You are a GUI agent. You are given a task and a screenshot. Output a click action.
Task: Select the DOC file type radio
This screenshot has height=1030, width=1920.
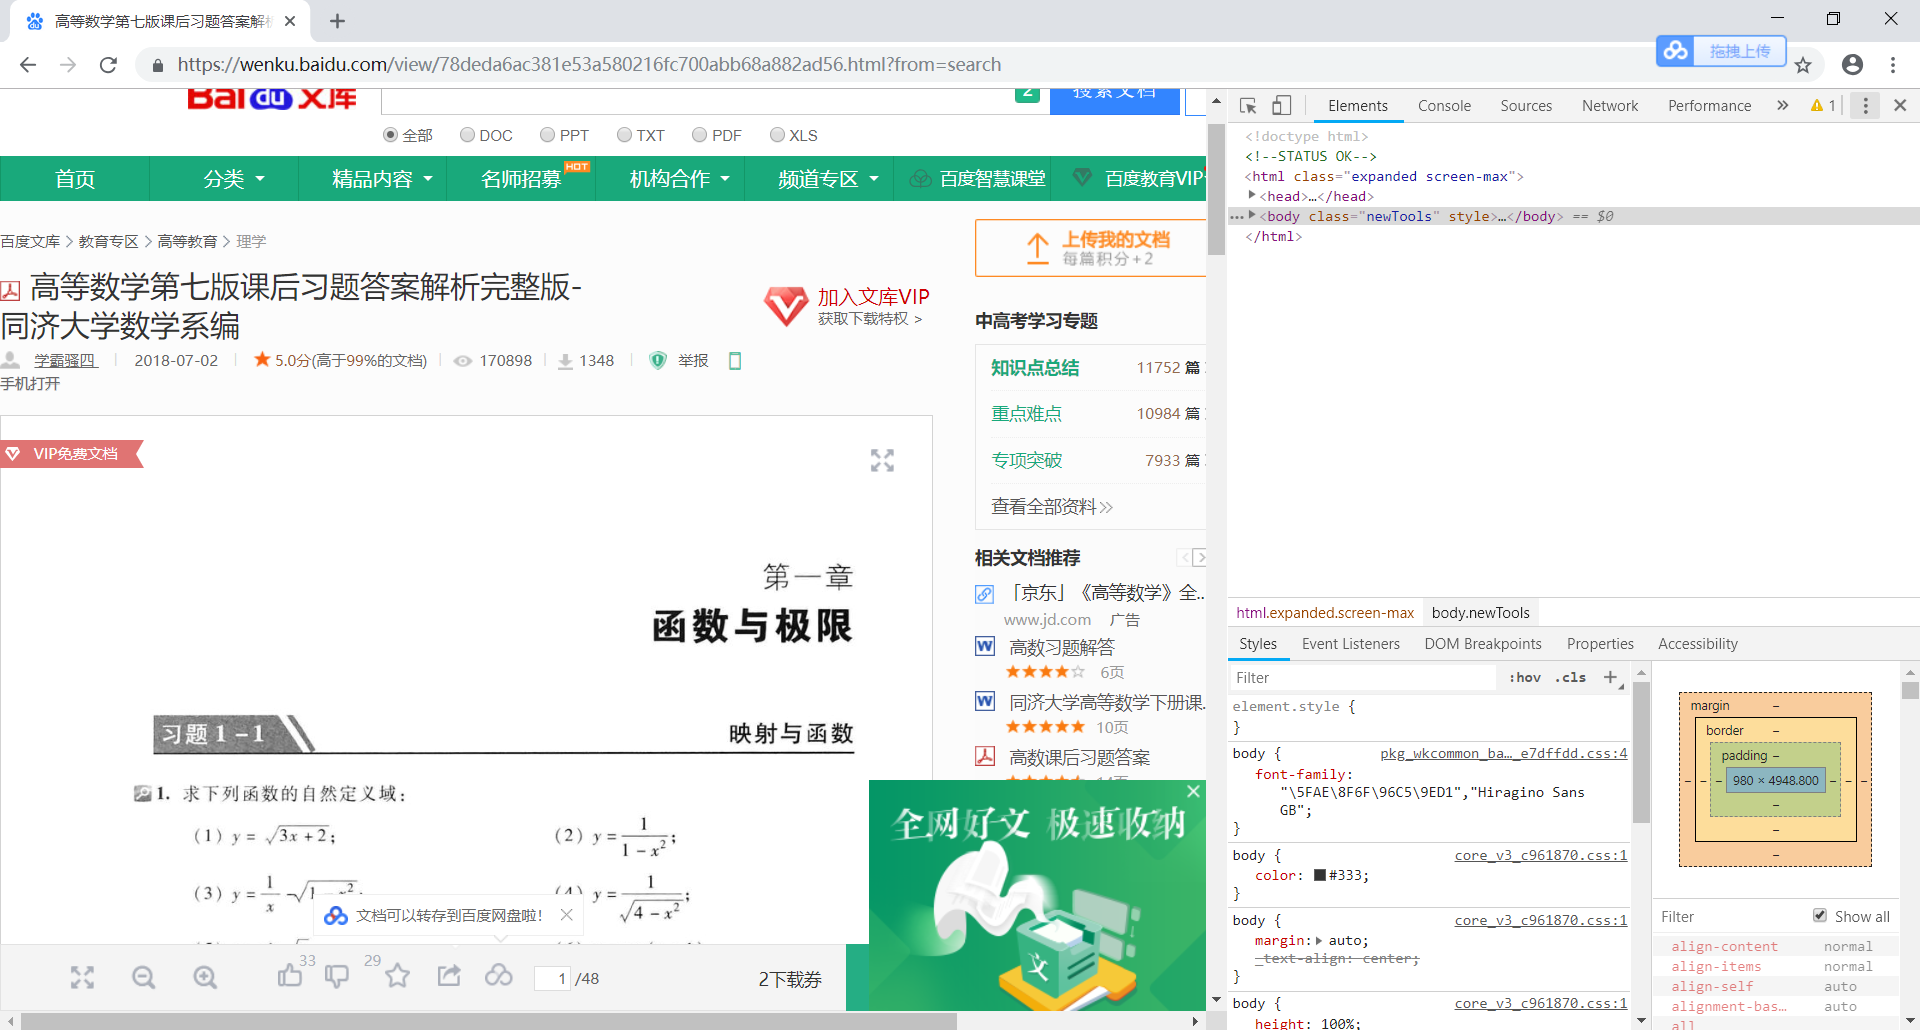point(467,135)
